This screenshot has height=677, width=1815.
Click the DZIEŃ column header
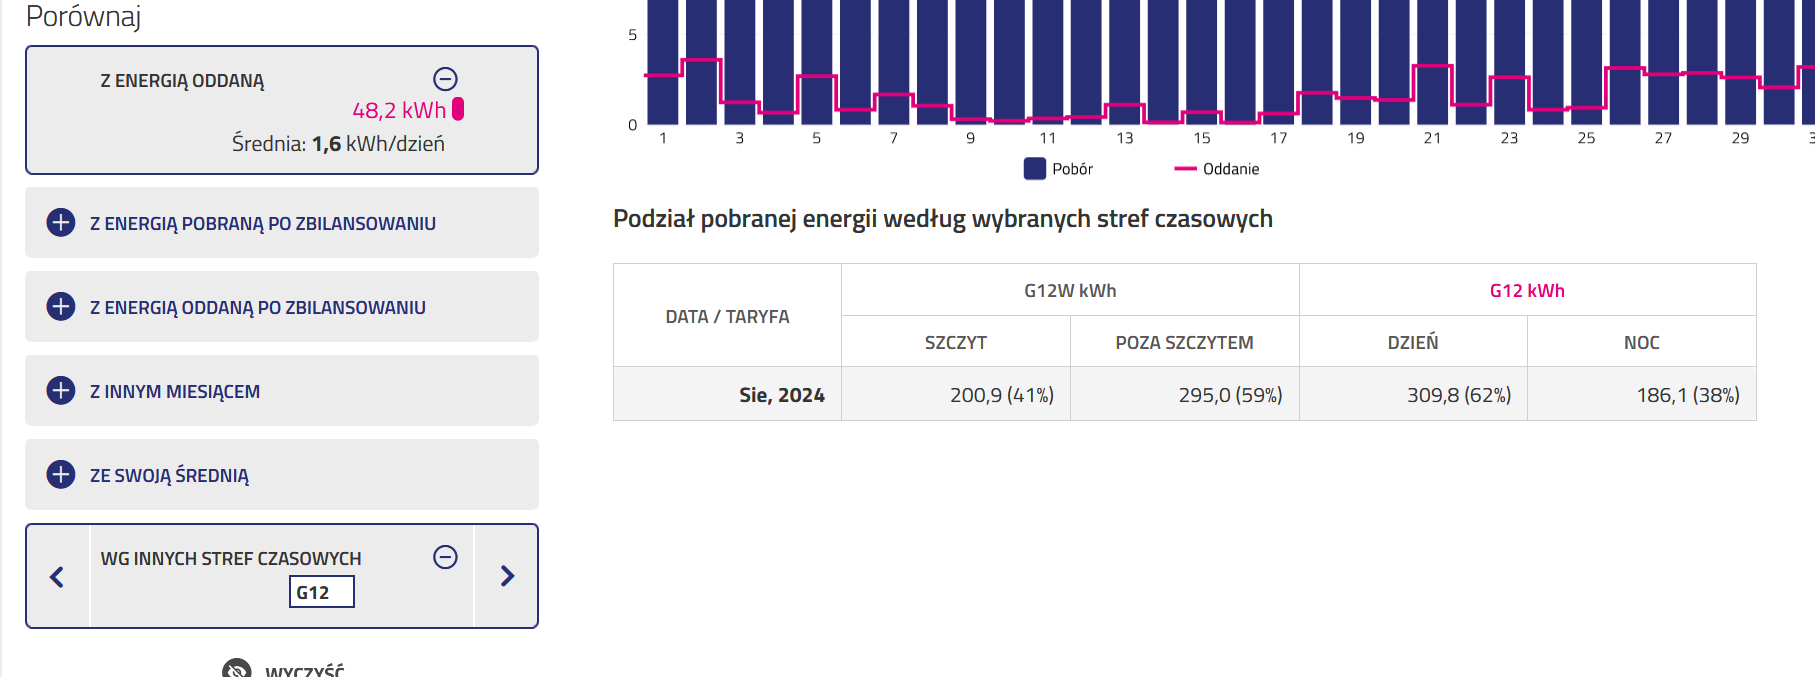click(1412, 342)
